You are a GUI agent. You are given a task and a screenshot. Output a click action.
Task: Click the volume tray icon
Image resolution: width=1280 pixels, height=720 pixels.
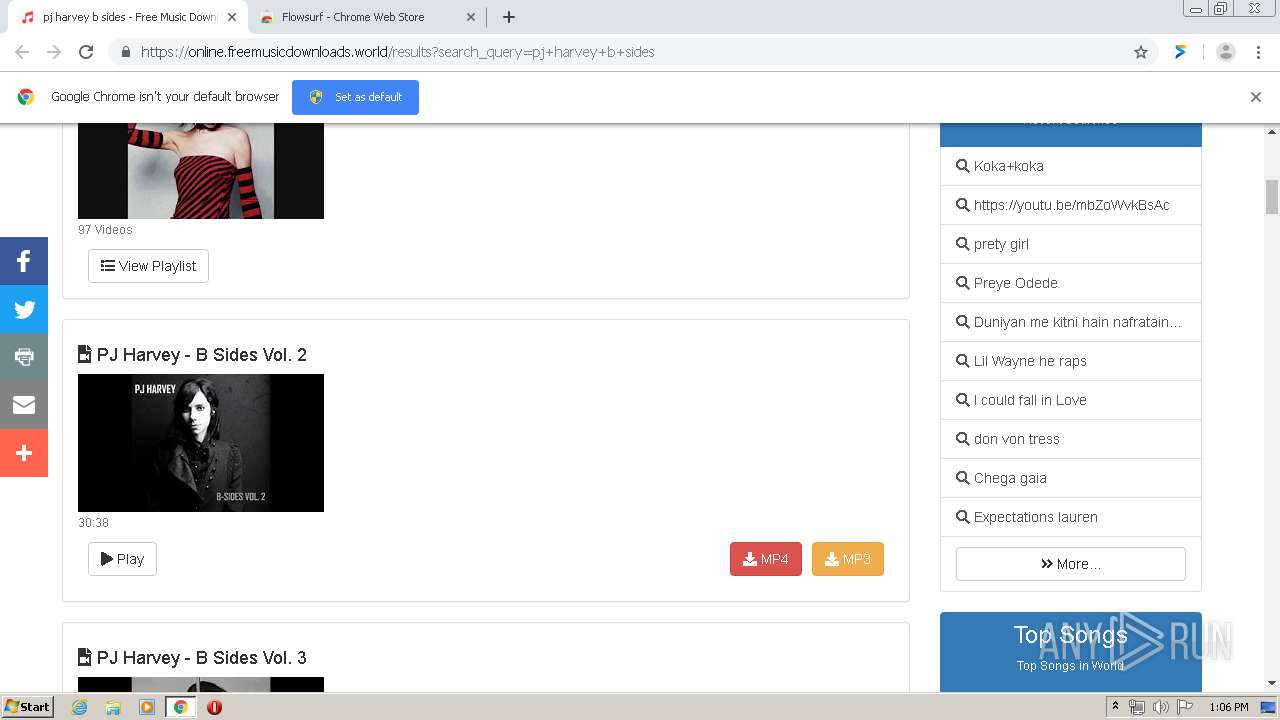(1161, 707)
